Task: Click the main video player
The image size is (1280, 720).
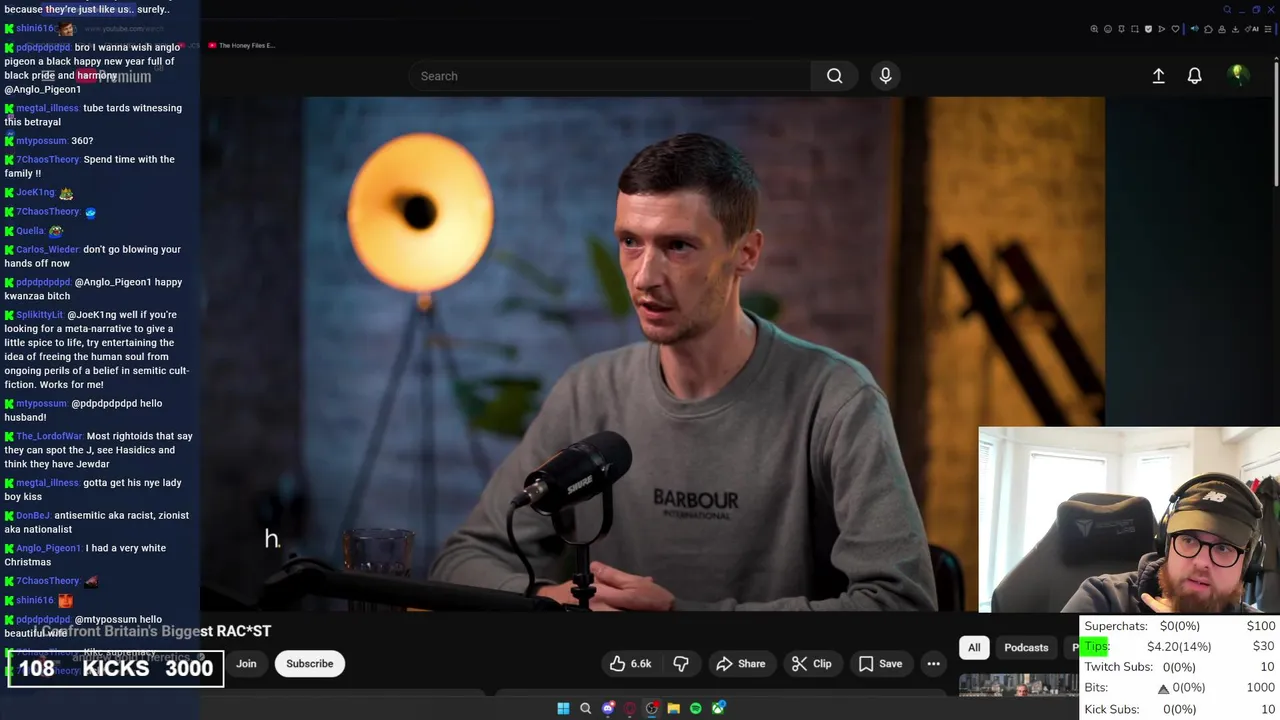Action: (652, 354)
